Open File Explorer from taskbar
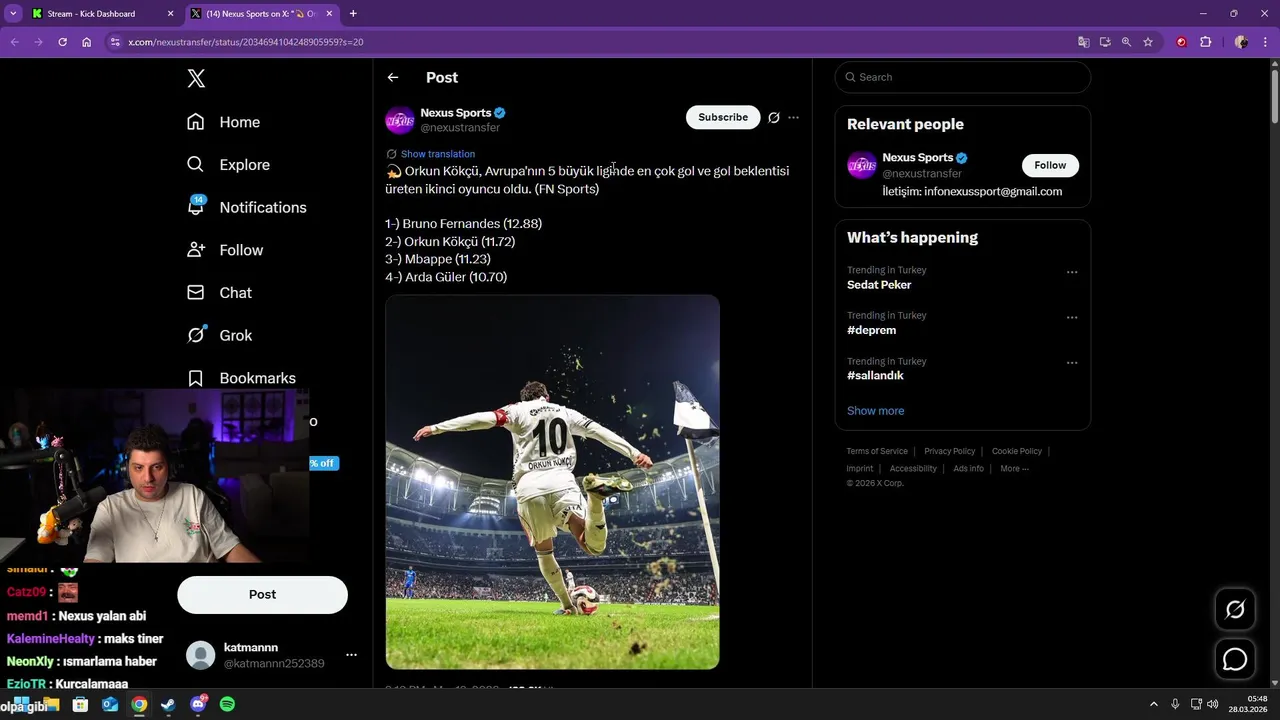The width and height of the screenshot is (1280, 720). (51, 704)
